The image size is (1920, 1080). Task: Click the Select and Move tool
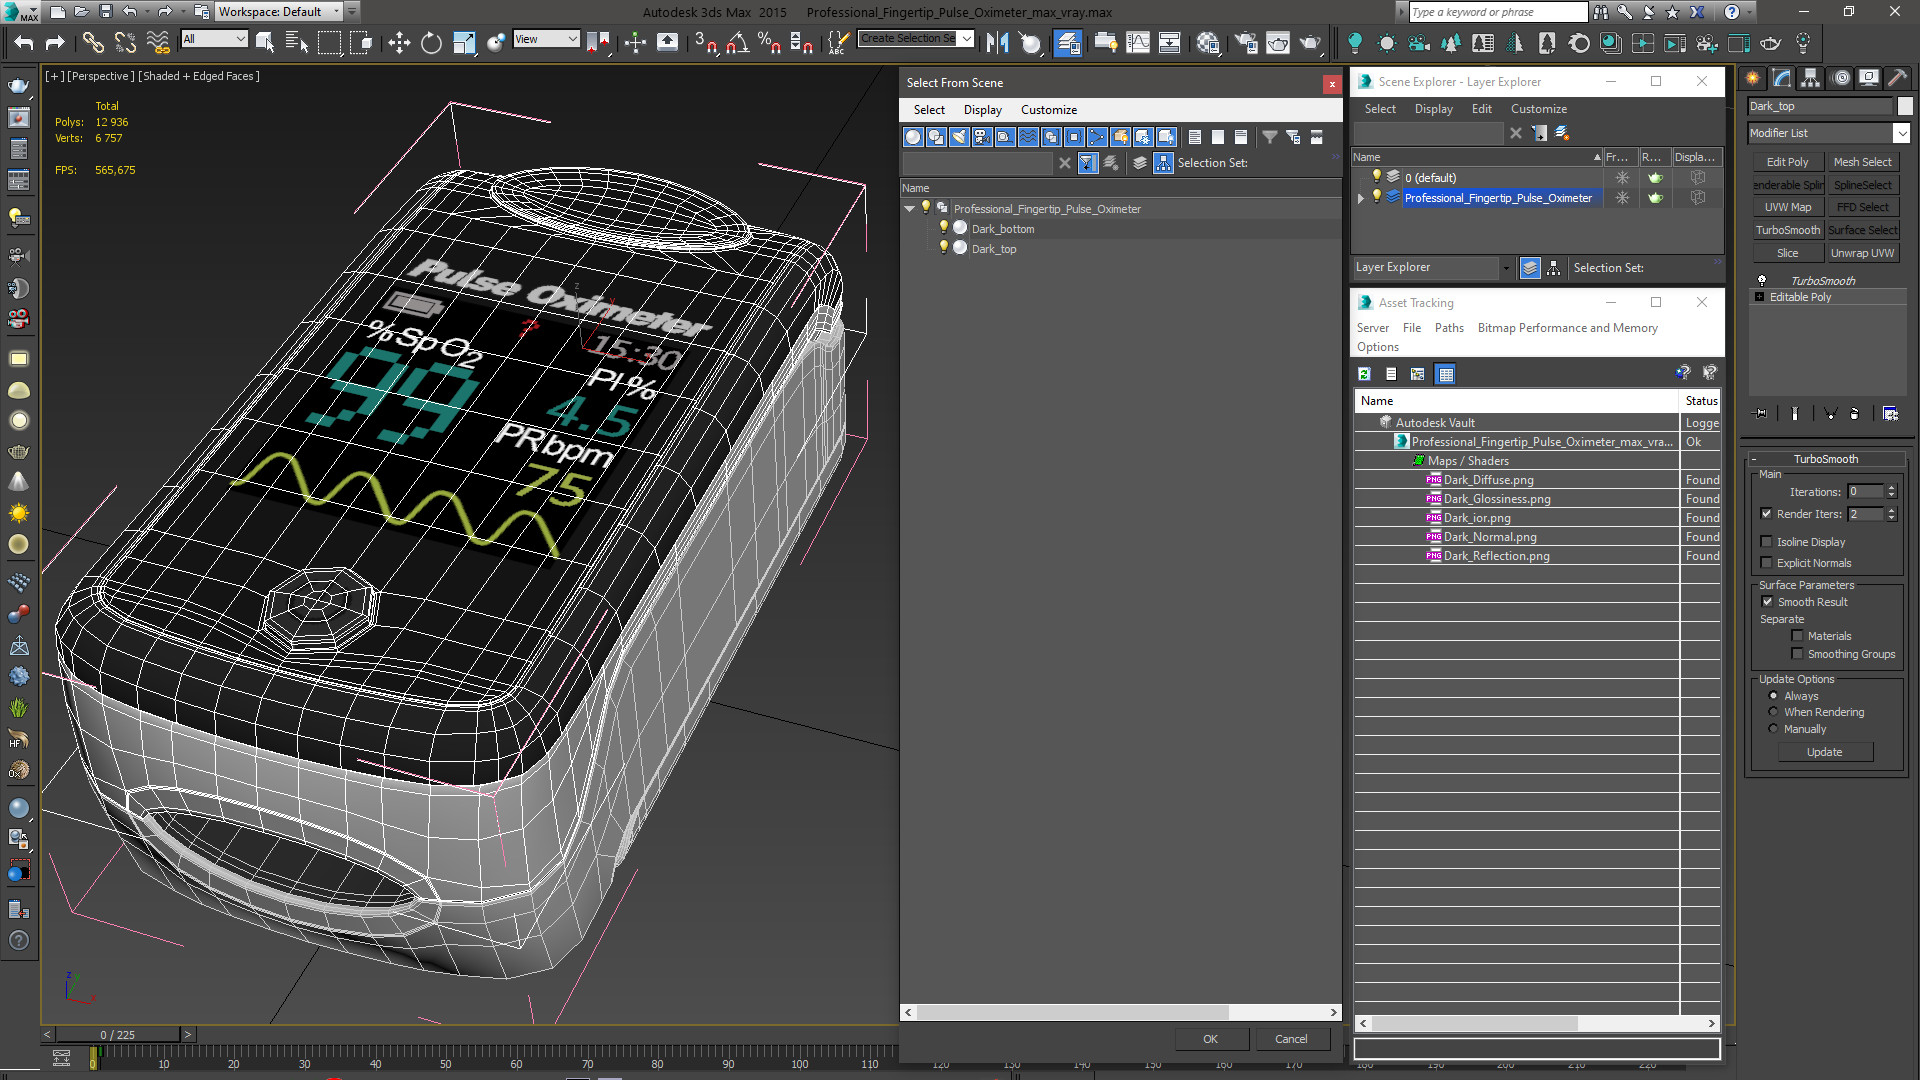pos(399,43)
